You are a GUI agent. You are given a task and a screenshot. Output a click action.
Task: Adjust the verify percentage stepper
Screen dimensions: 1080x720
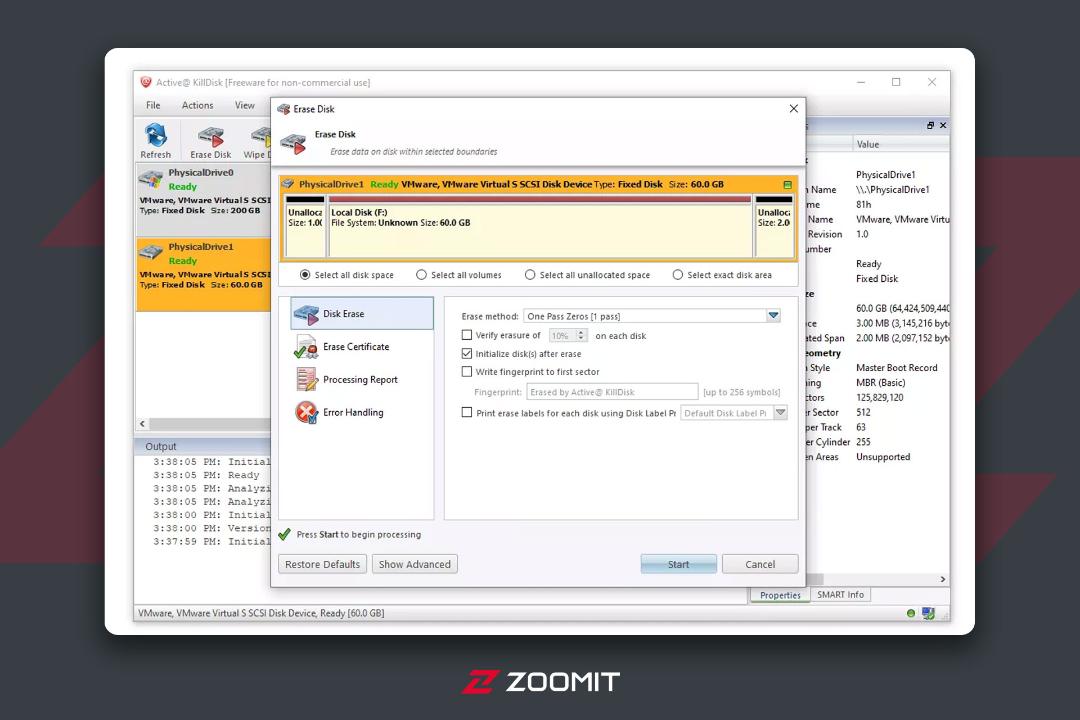[x=581, y=336]
